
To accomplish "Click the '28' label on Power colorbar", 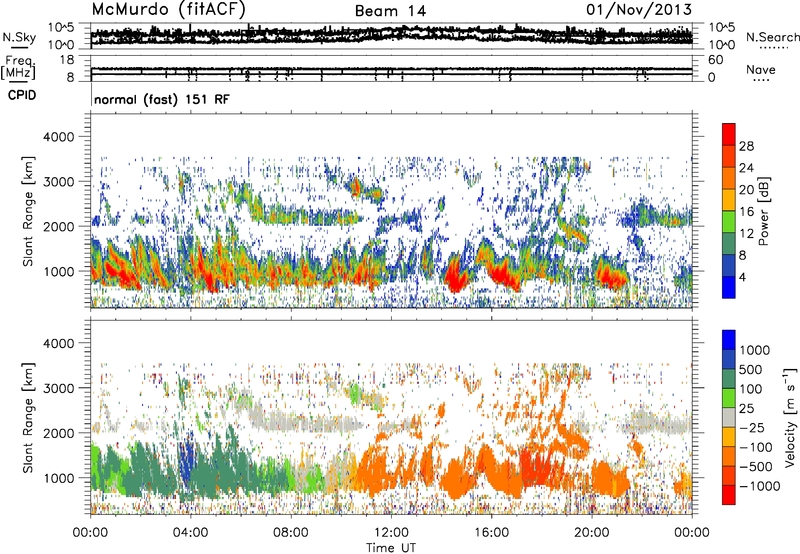I will point(746,146).
